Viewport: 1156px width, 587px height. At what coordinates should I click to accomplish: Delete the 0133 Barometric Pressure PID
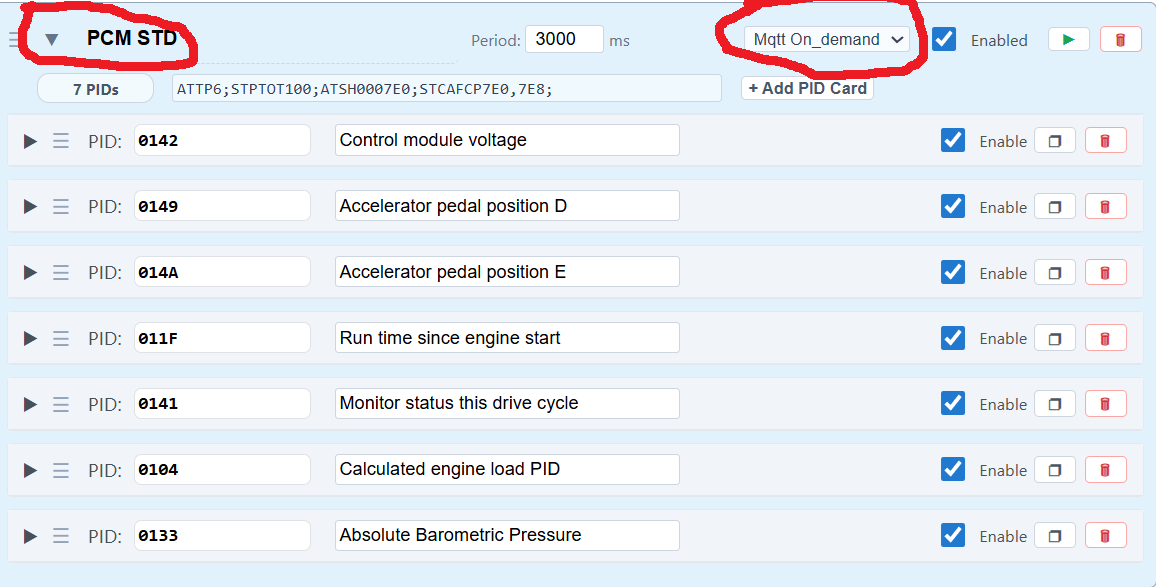tap(1105, 535)
